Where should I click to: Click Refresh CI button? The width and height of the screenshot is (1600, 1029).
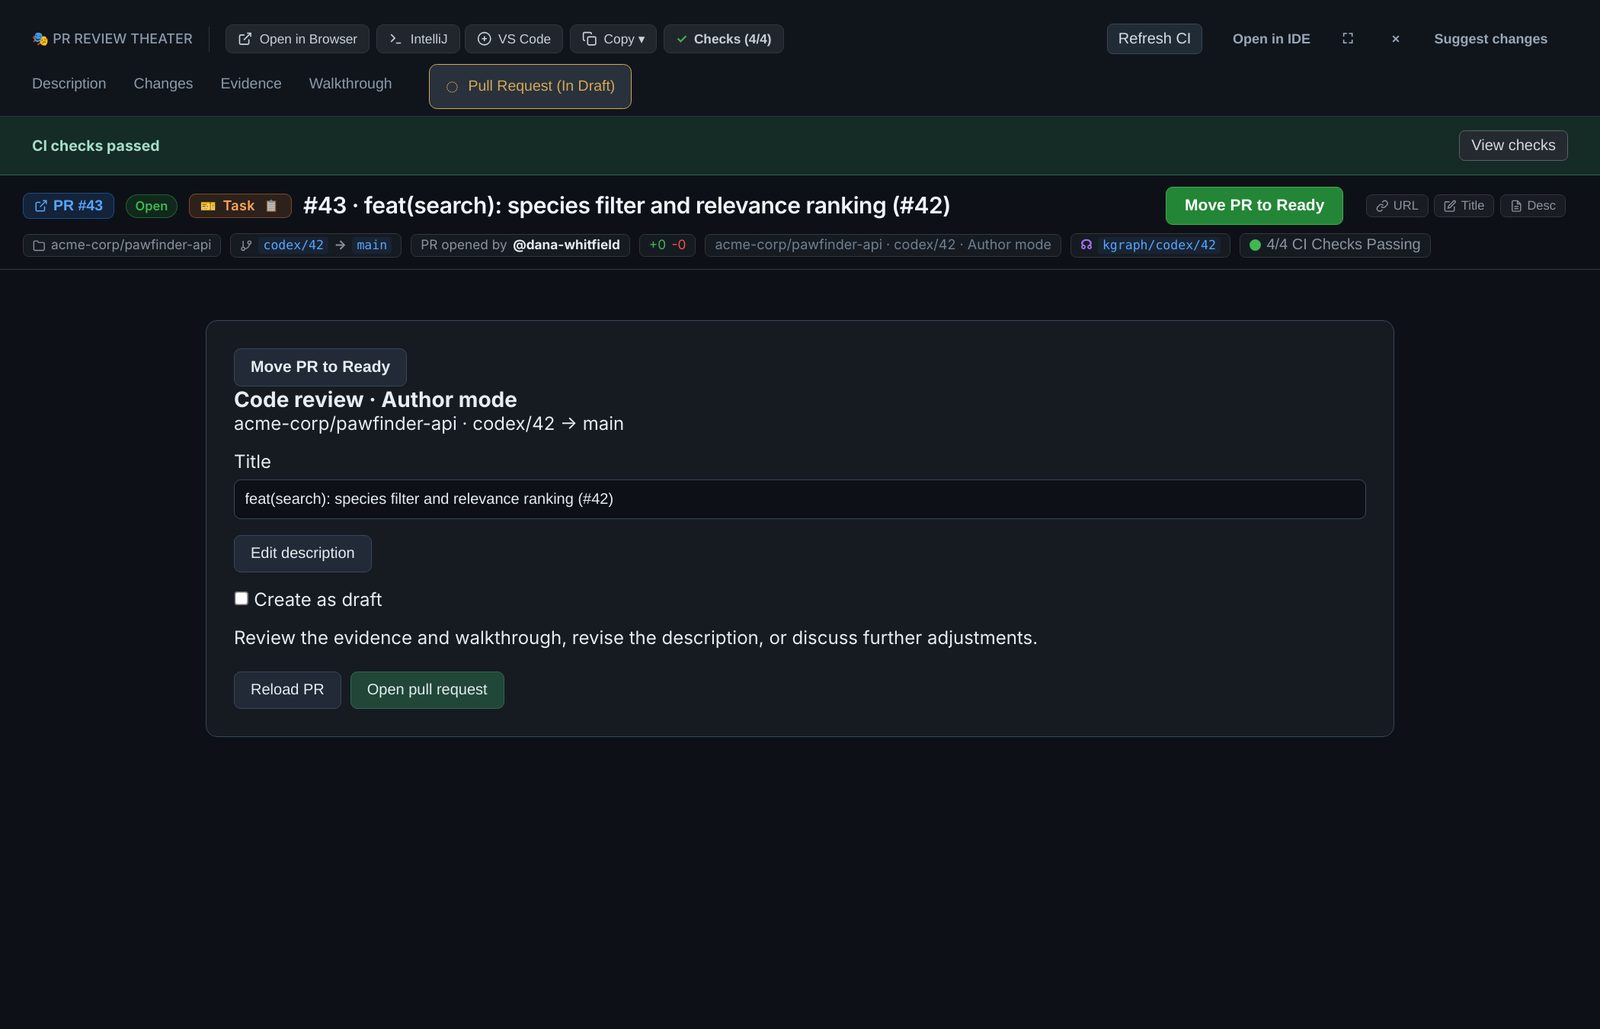click(x=1154, y=39)
